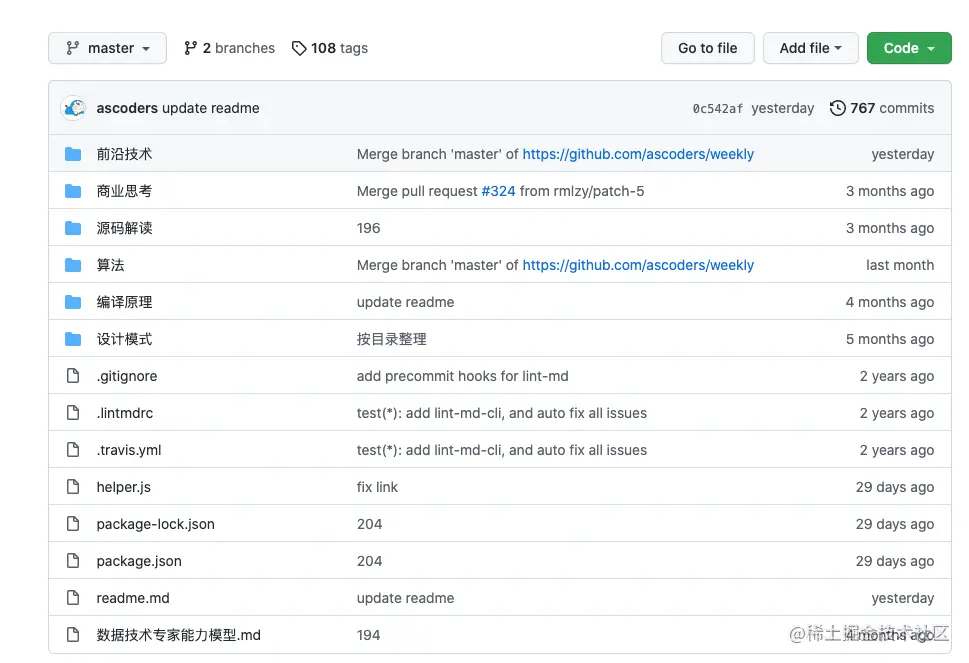Open the package-lock.json file
969x663 pixels.
[x=155, y=524]
